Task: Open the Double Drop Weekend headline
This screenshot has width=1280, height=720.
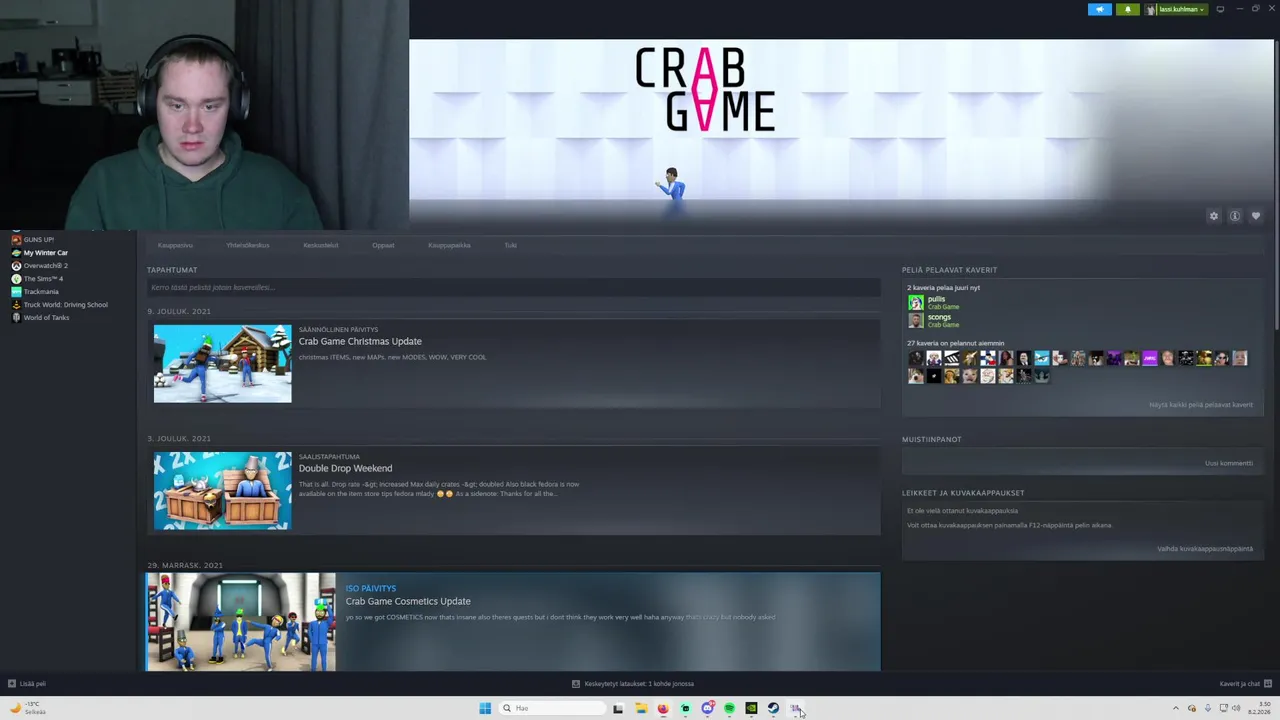Action: (345, 468)
